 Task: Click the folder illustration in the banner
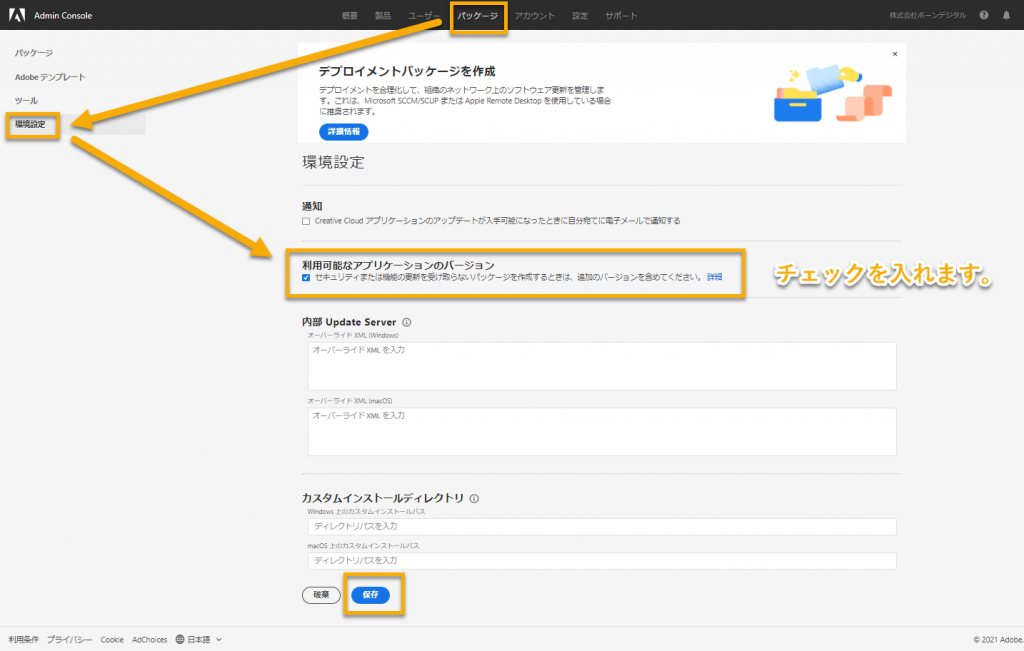tap(832, 93)
